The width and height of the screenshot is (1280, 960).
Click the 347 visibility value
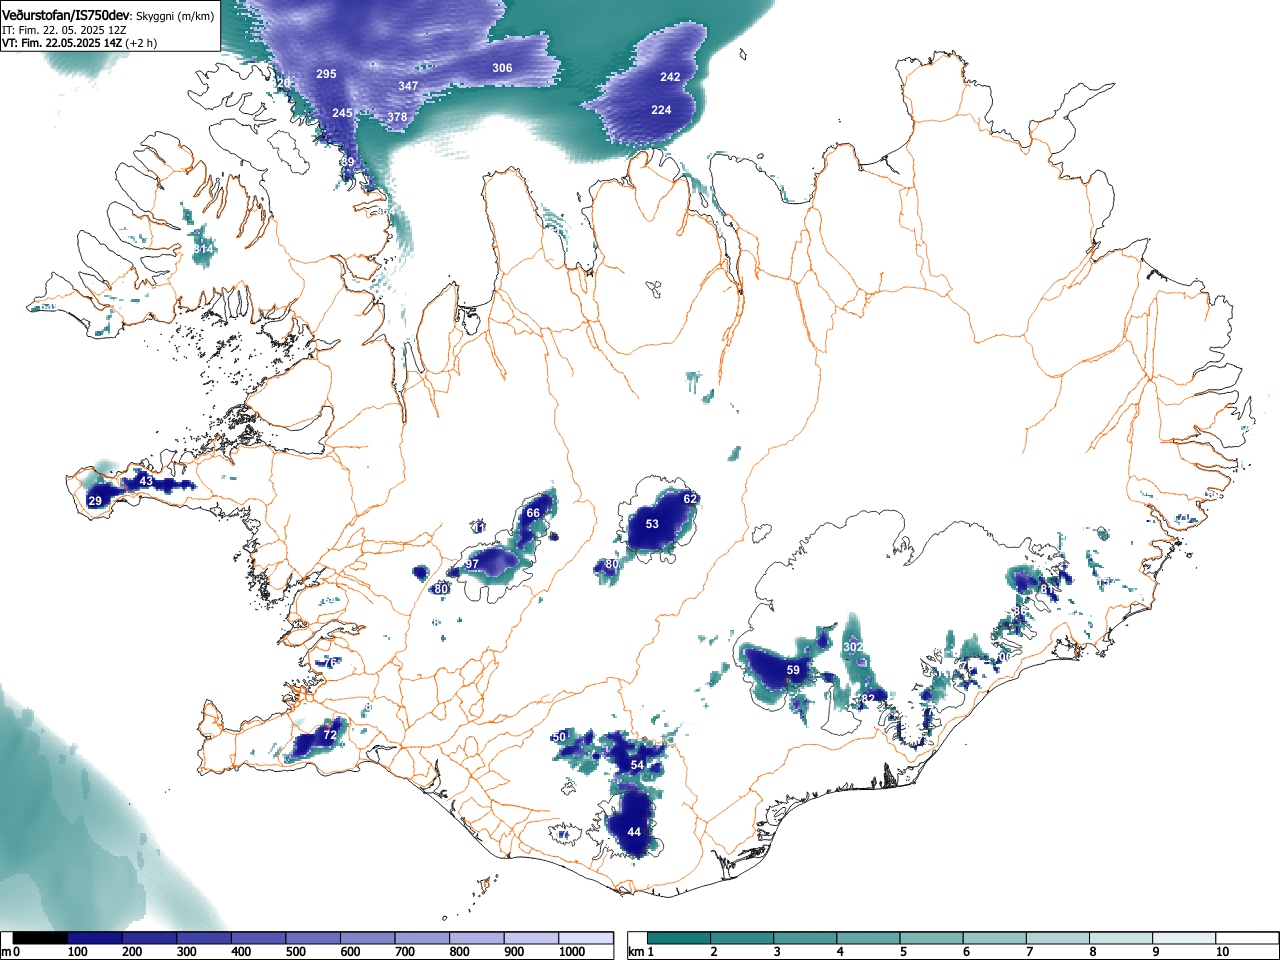pyautogui.click(x=408, y=86)
